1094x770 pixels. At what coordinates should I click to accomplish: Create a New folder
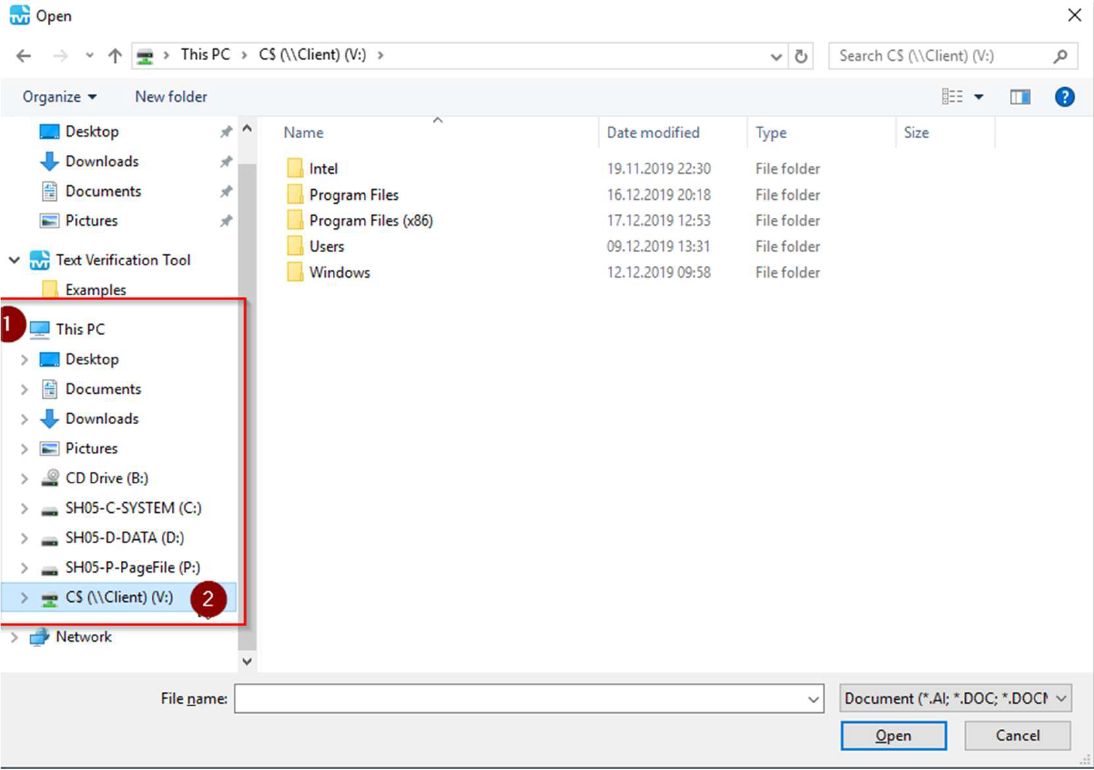[x=170, y=96]
